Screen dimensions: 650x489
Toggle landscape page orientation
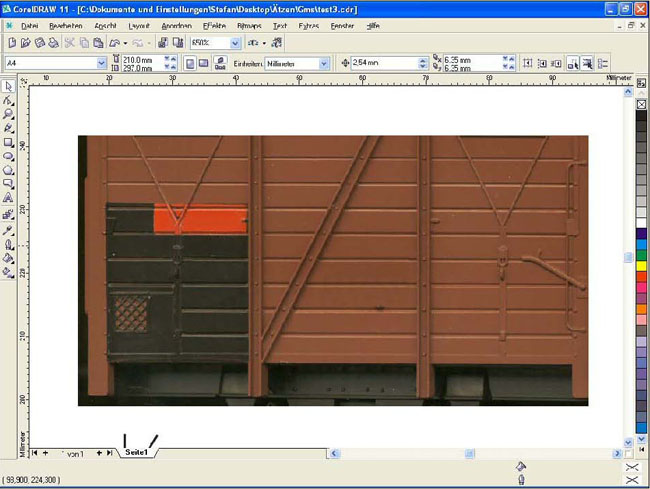click(x=203, y=63)
